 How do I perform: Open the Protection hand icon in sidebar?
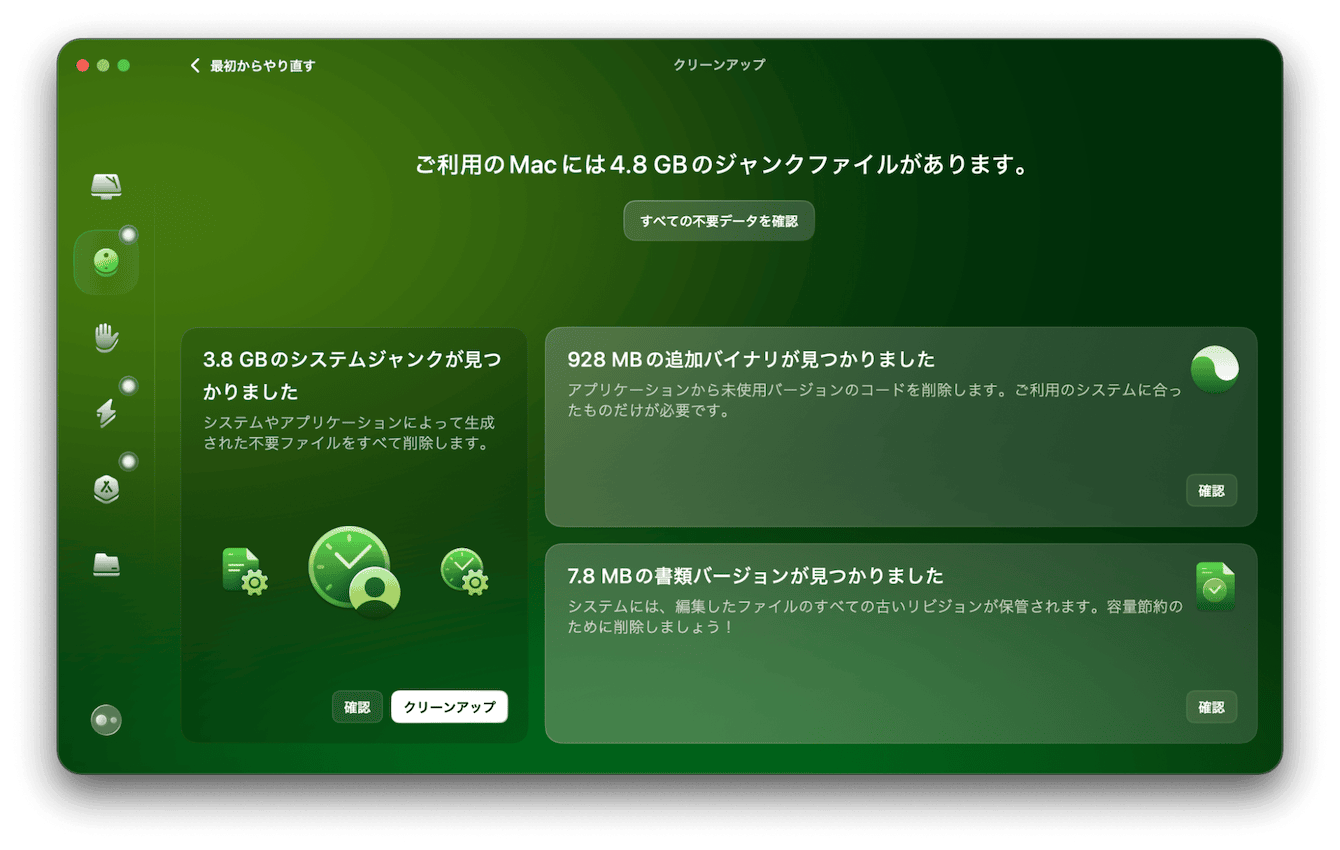pyautogui.click(x=106, y=338)
